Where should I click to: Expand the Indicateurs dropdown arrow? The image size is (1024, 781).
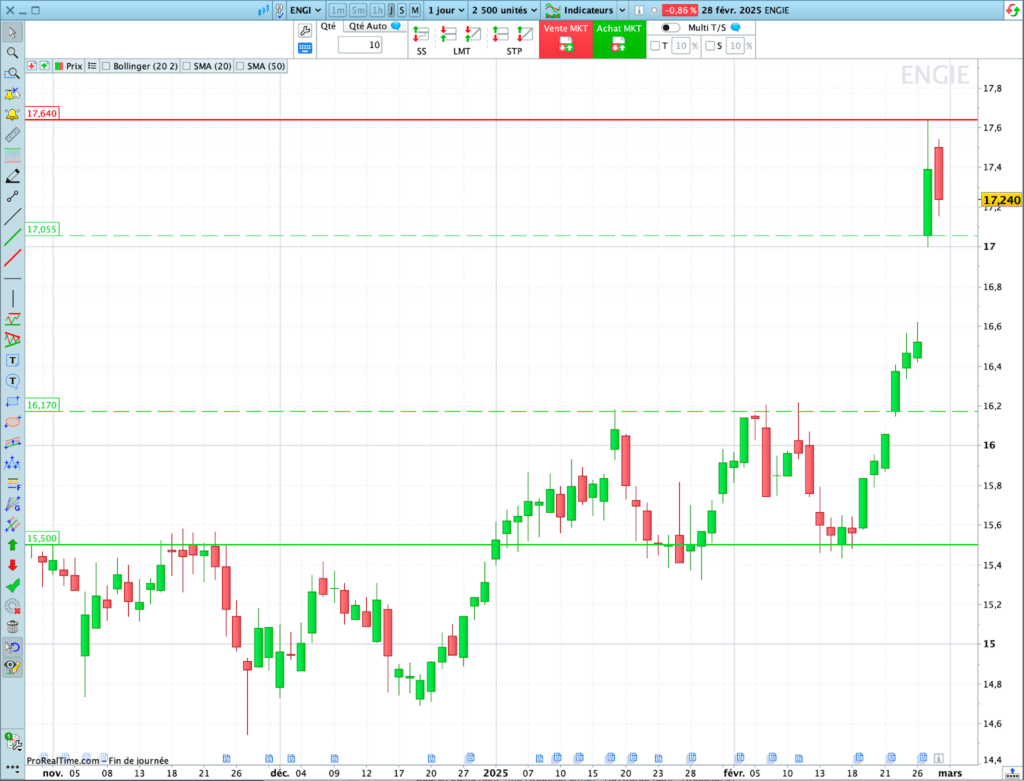point(622,10)
